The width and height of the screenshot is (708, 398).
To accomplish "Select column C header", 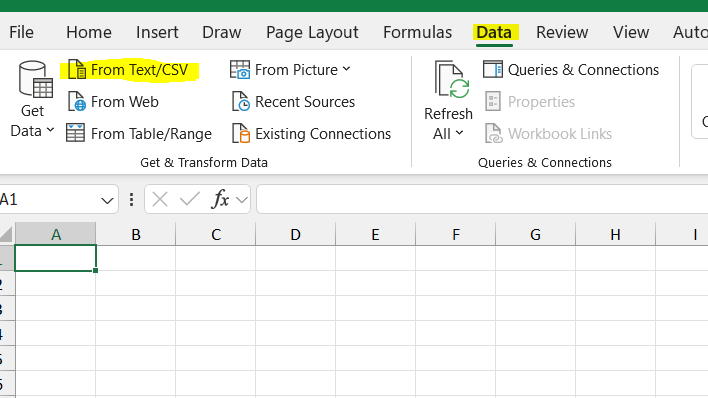I will pyautogui.click(x=215, y=234).
